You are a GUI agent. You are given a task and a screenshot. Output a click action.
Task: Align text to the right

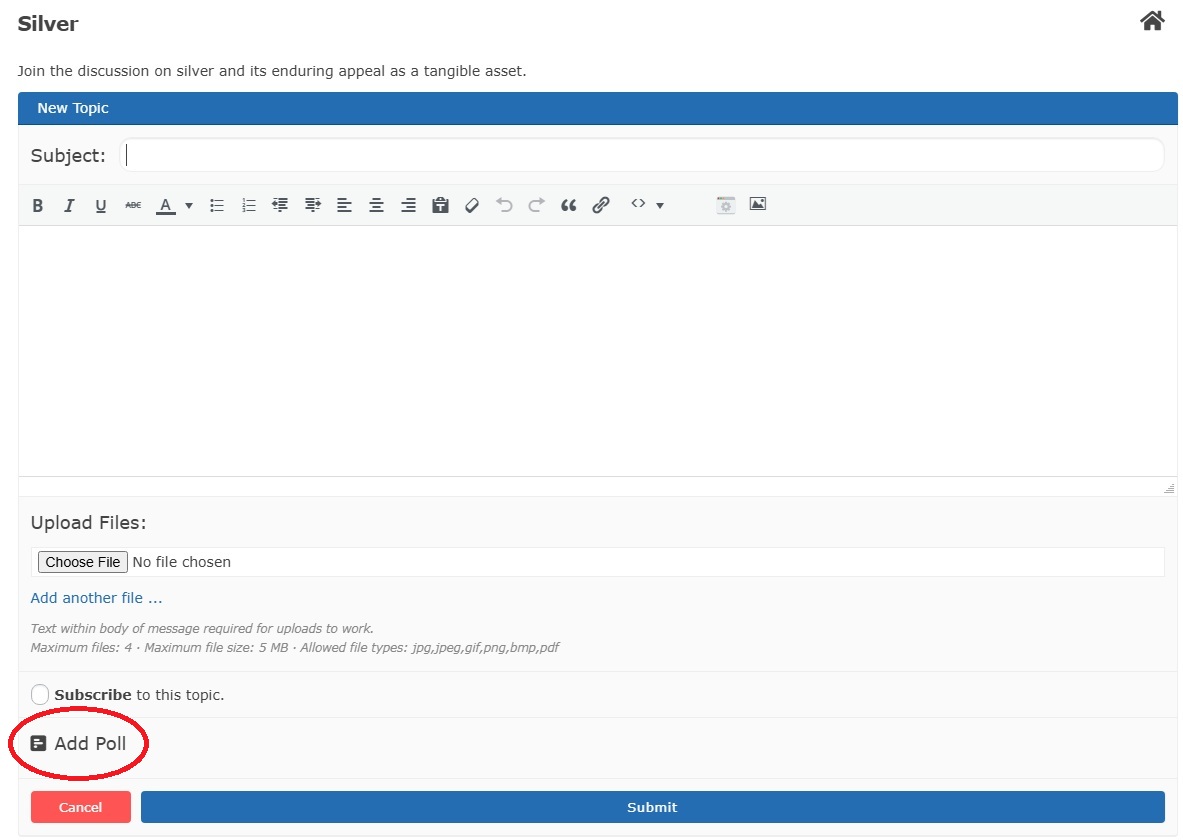(408, 205)
